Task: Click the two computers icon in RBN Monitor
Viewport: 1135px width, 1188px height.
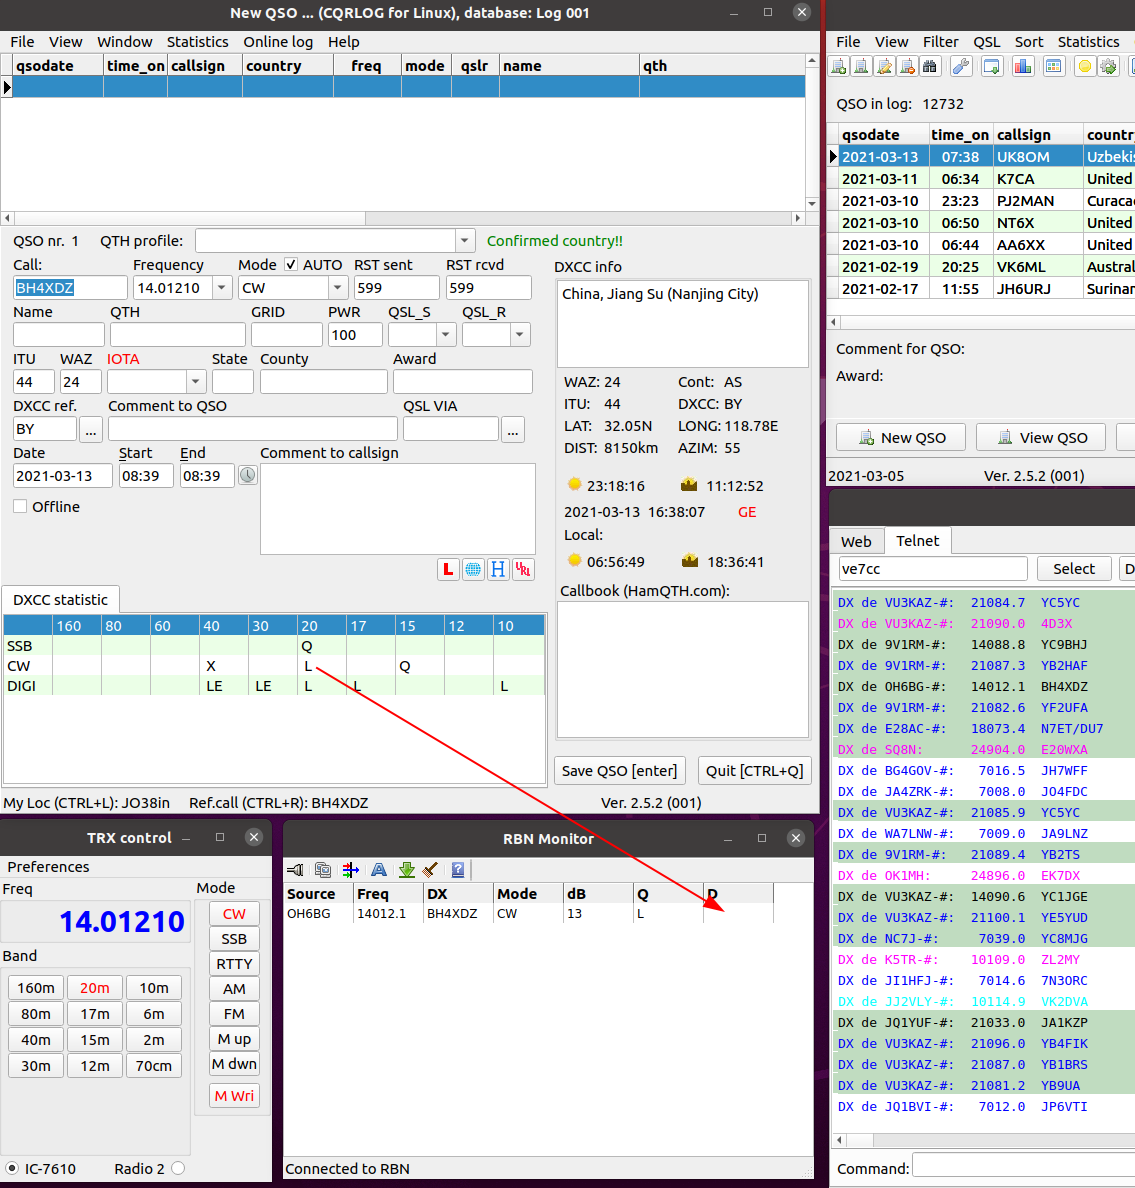Action: [x=323, y=870]
